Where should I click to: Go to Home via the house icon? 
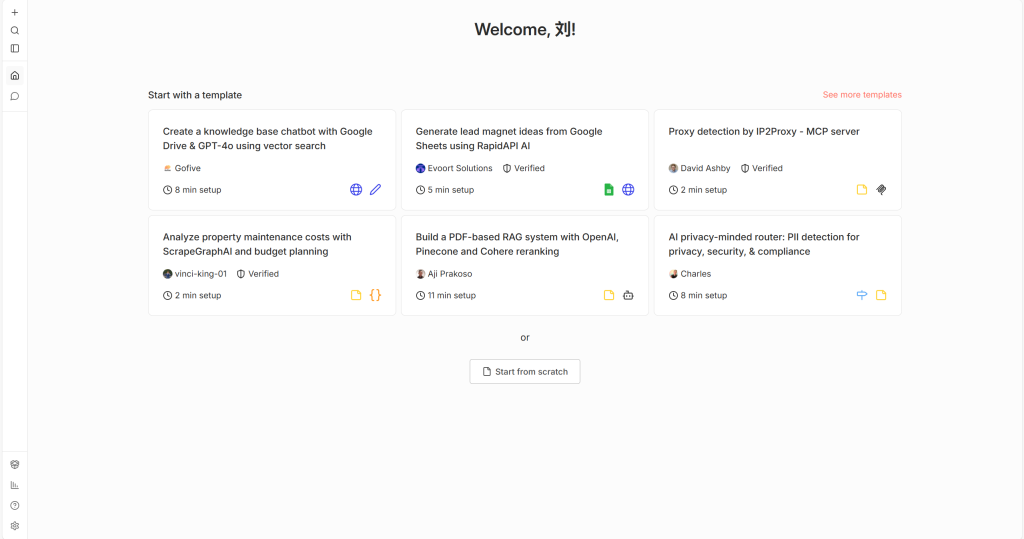click(15, 76)
